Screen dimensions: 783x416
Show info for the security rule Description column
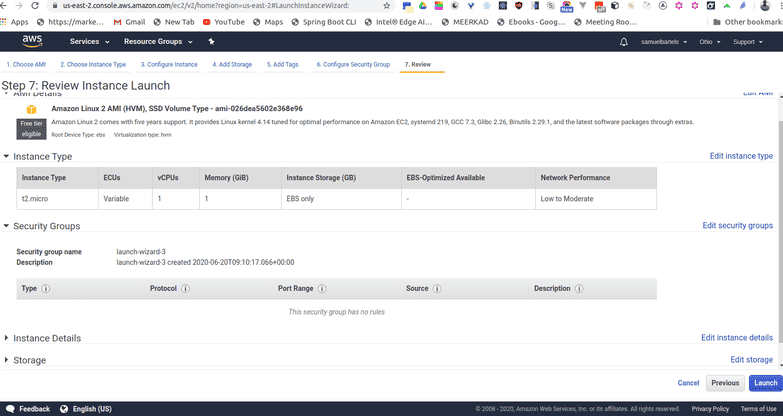pos(579,289)
